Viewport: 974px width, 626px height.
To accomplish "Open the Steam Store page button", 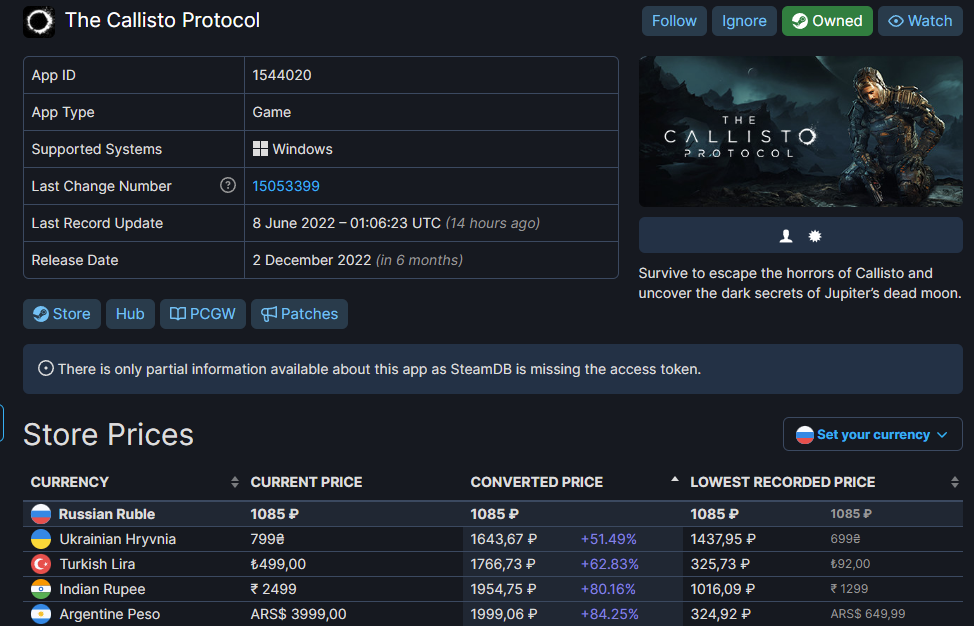I will pos(61,314).
